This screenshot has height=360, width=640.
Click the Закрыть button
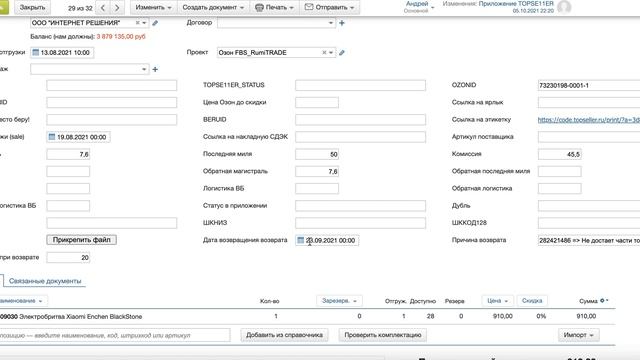click(x=32, y=7)
